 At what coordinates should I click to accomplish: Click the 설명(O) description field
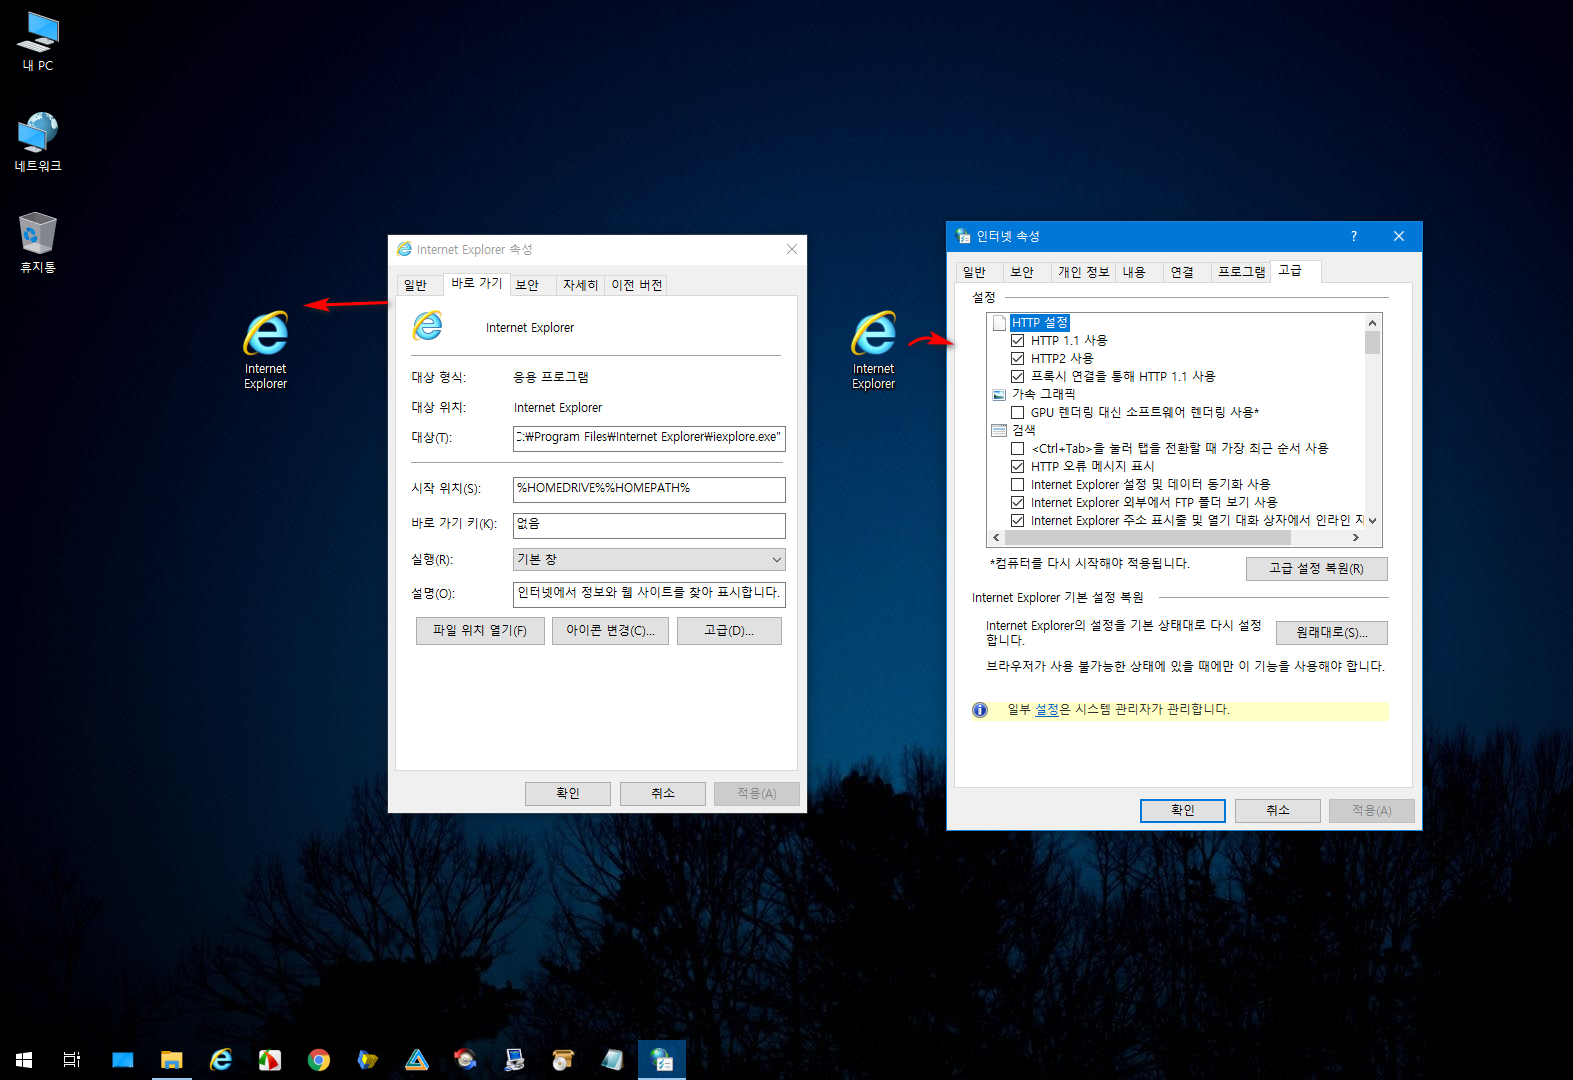[x=649, y=594]
